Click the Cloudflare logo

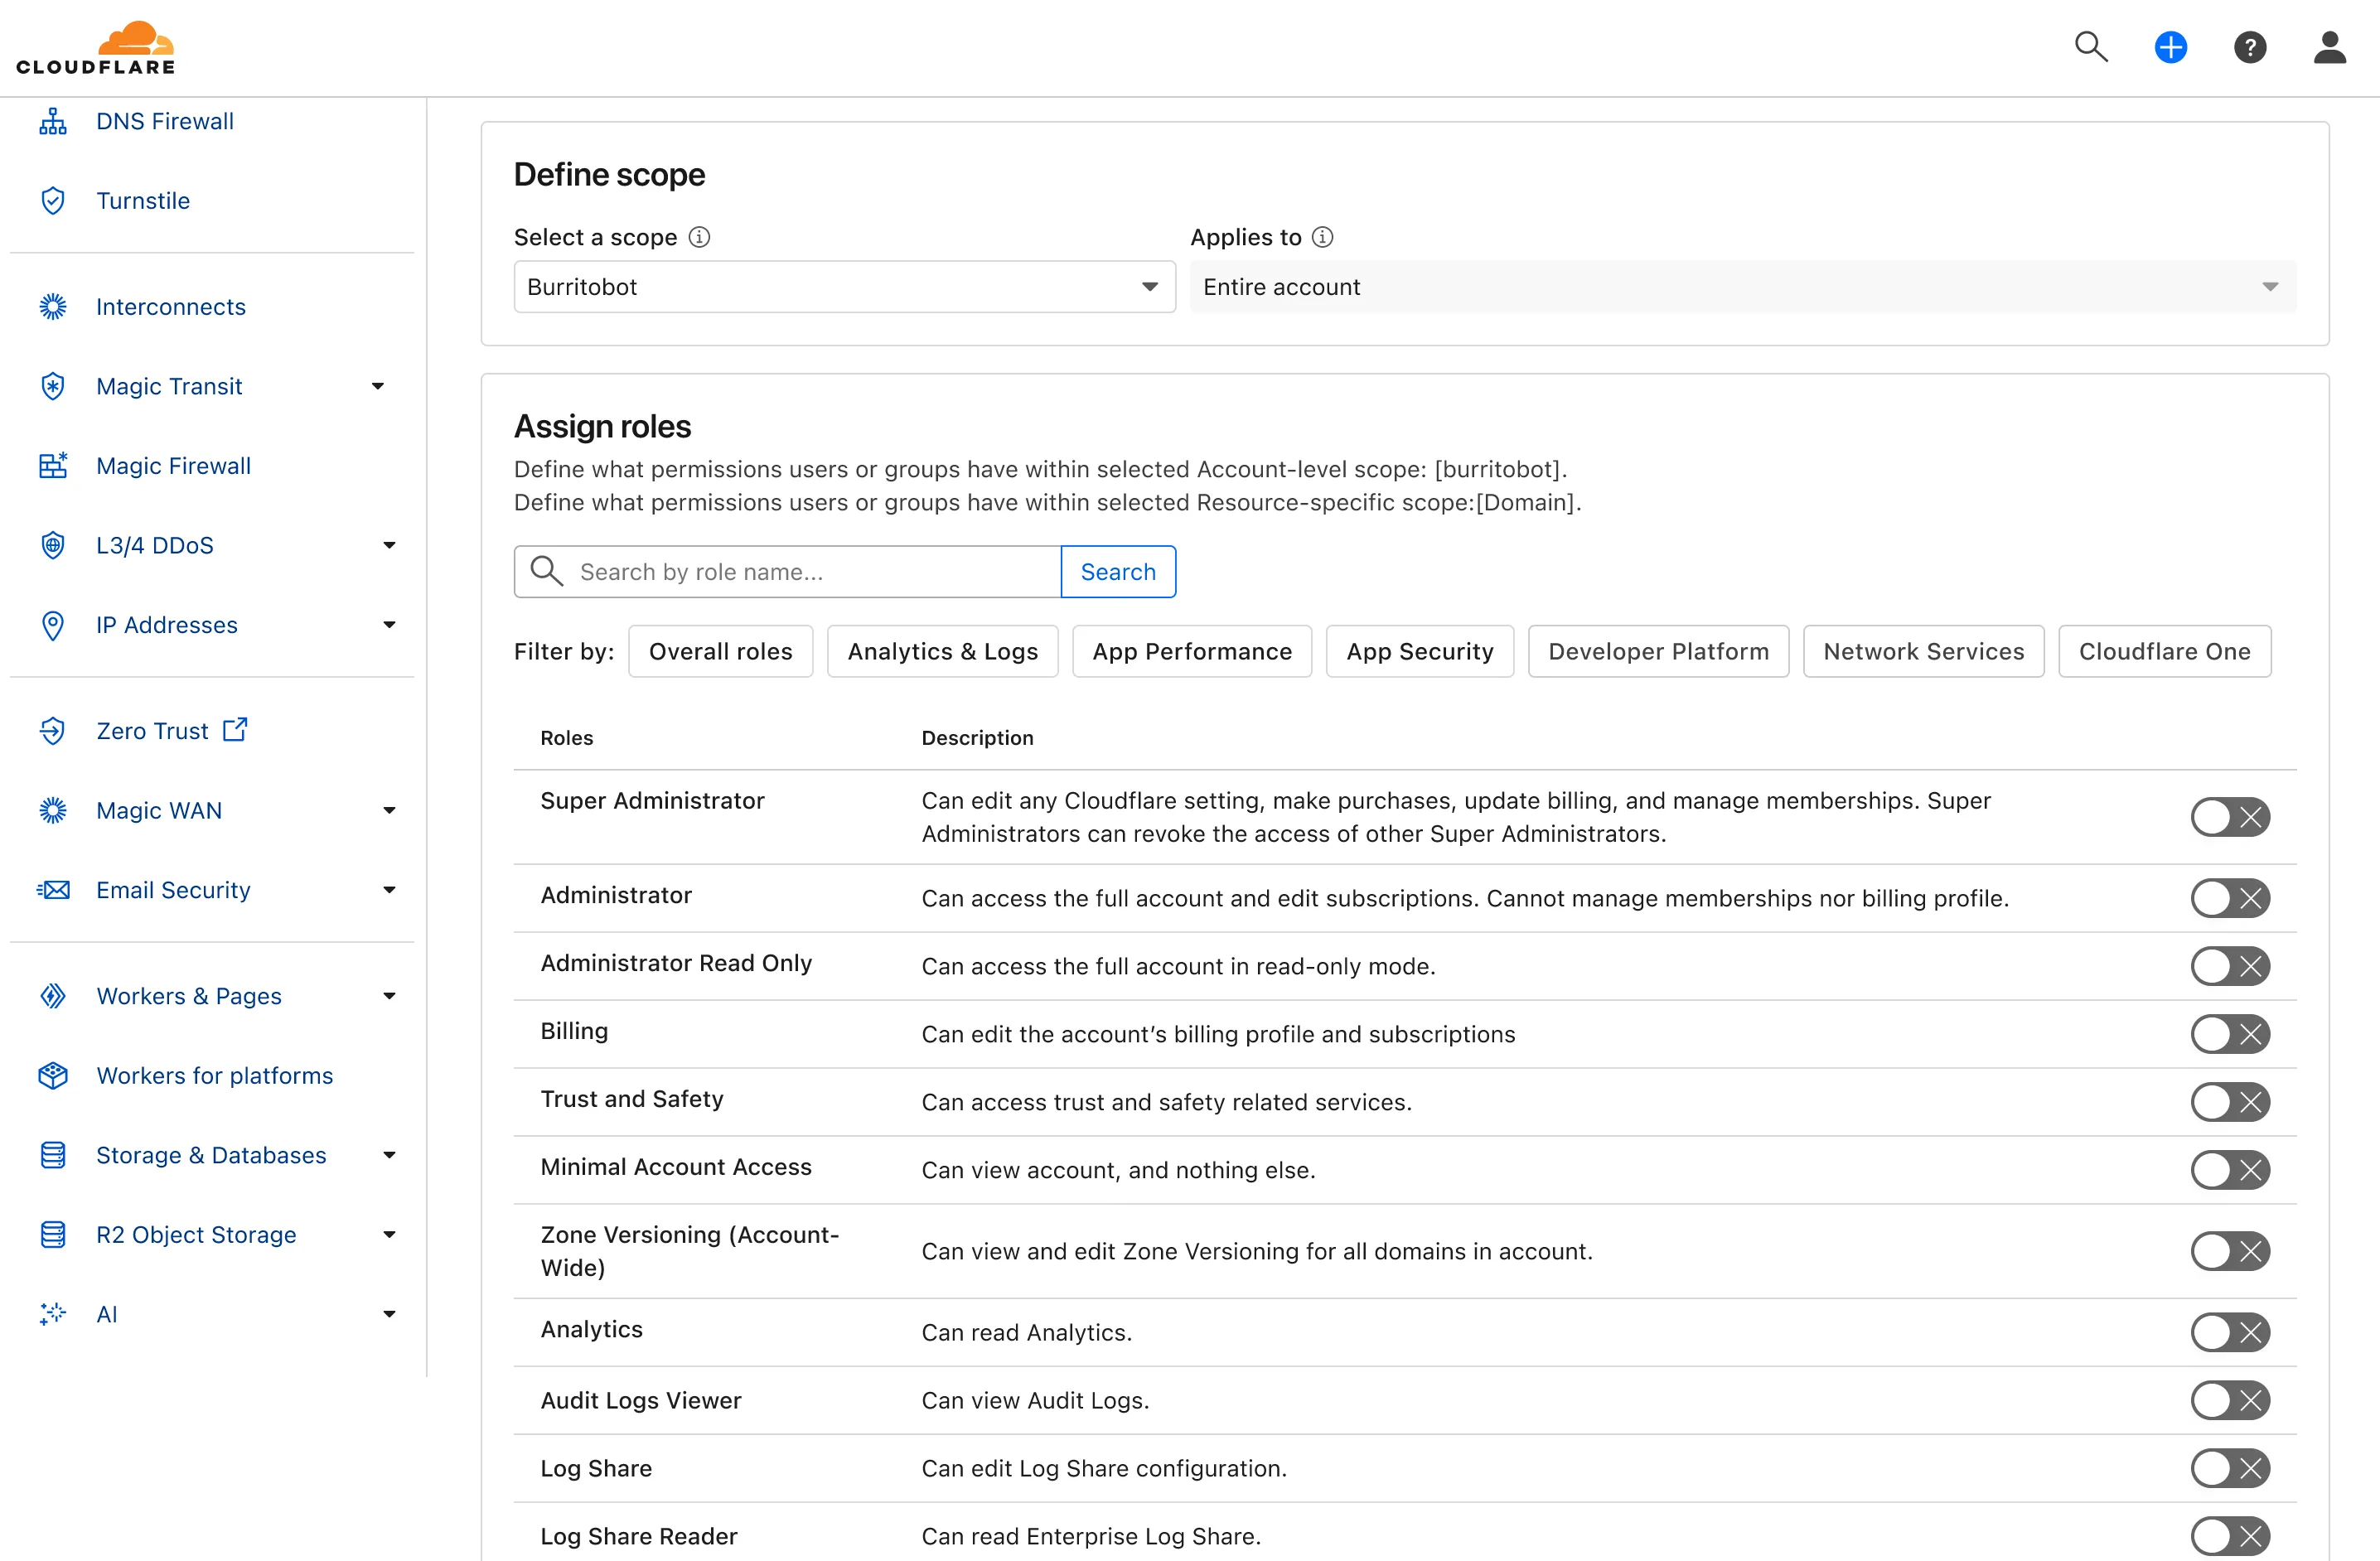click(96, 46)
